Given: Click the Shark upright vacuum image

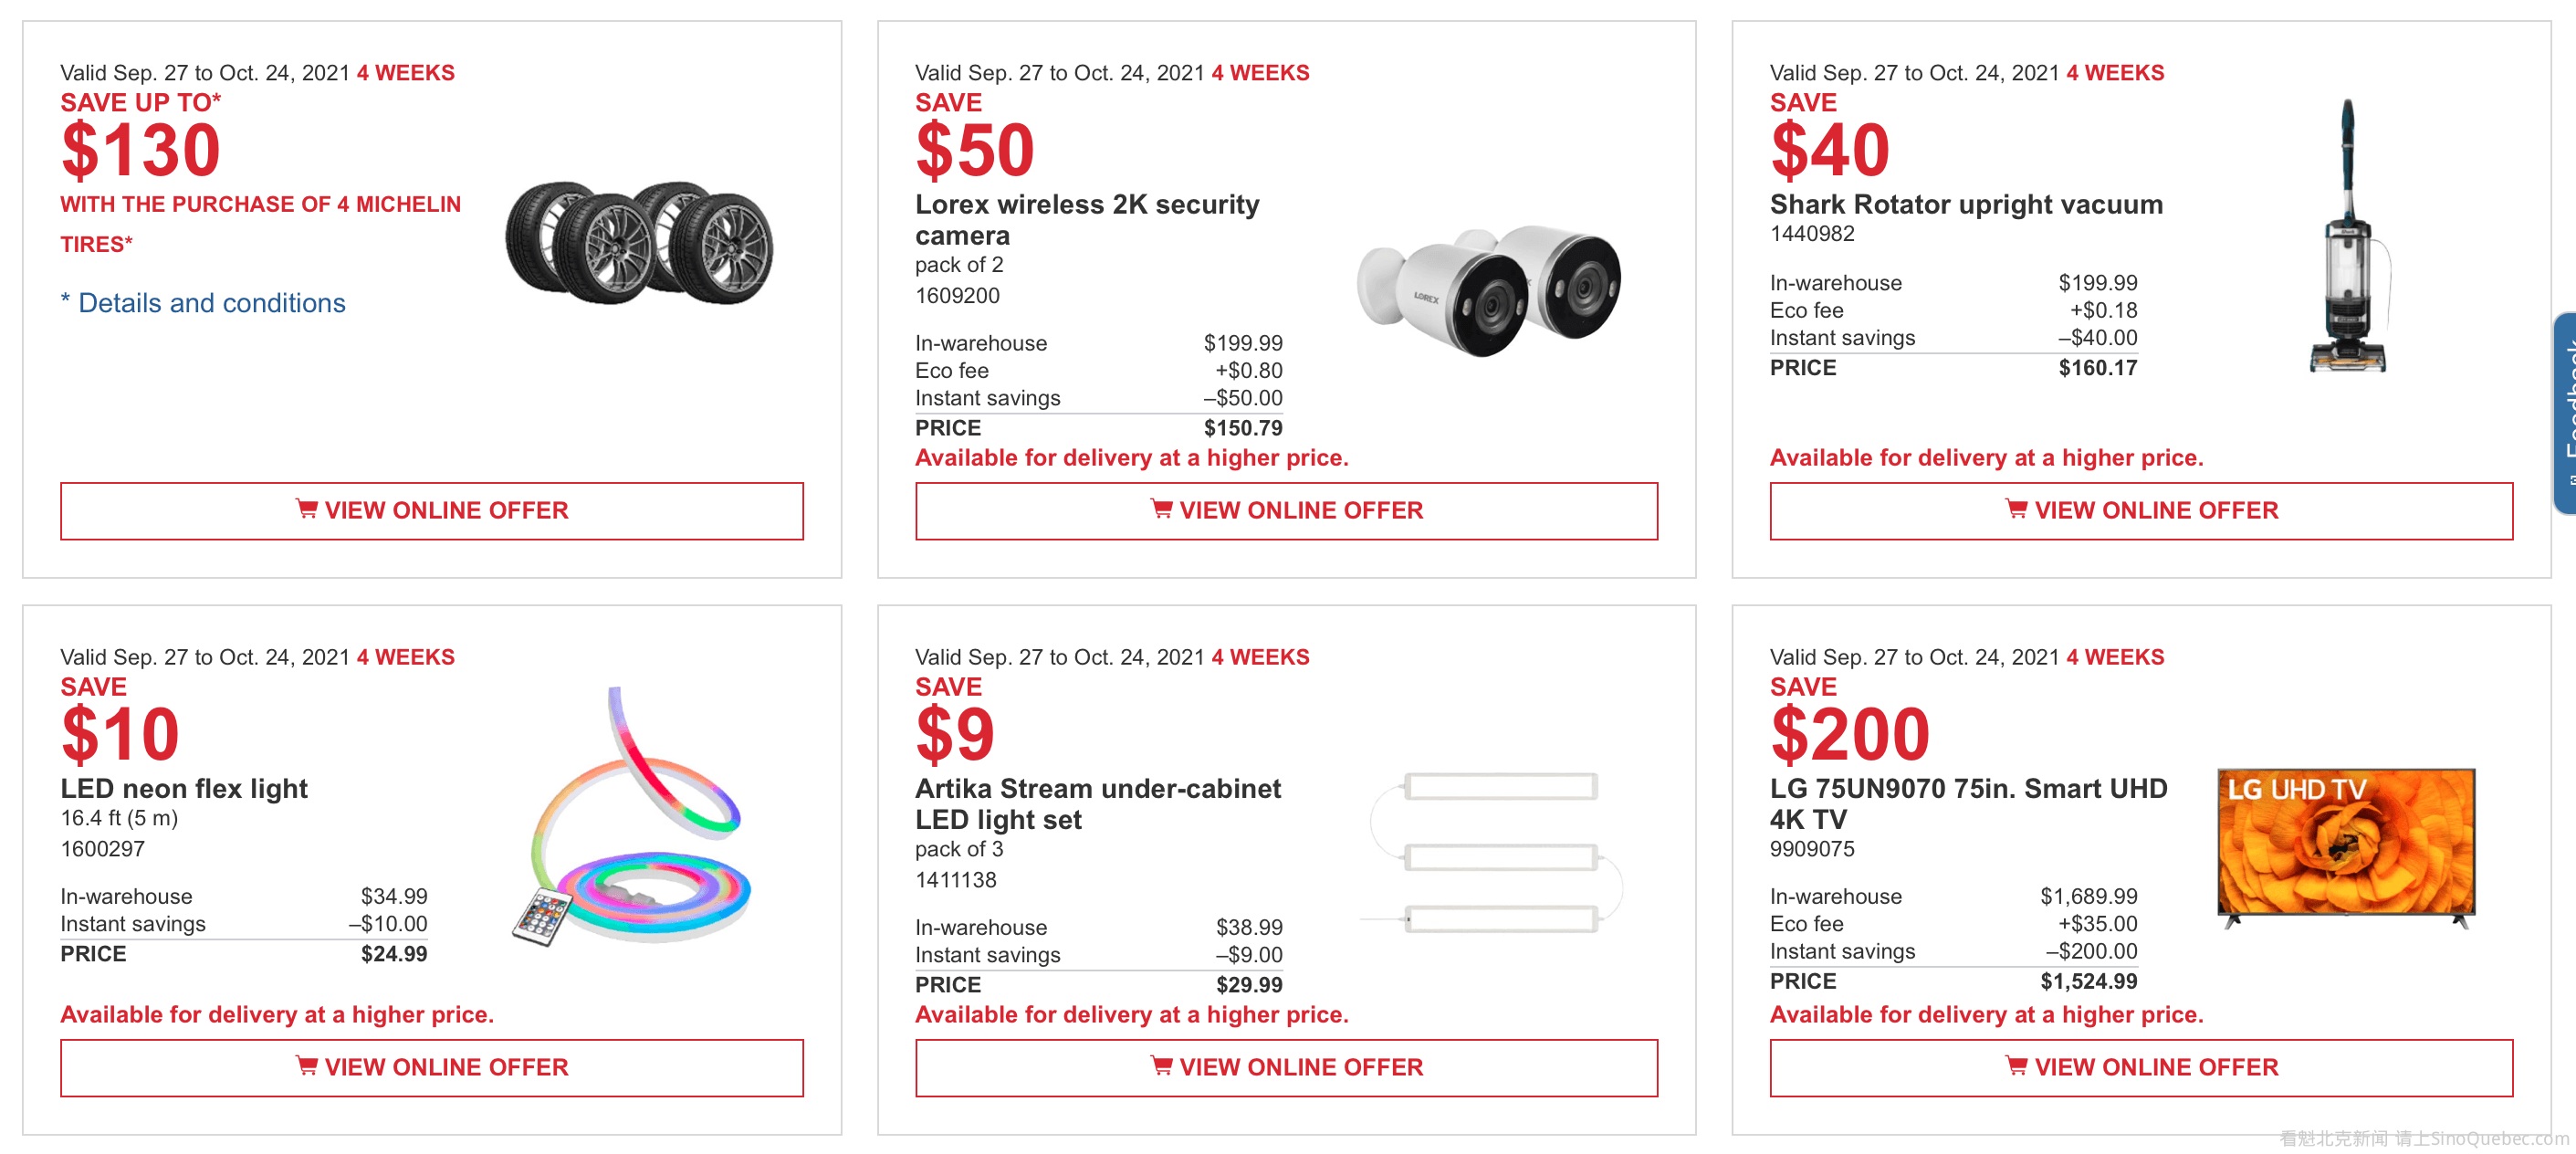Looking at the screenshot, I should click(x=2348, y=237).
